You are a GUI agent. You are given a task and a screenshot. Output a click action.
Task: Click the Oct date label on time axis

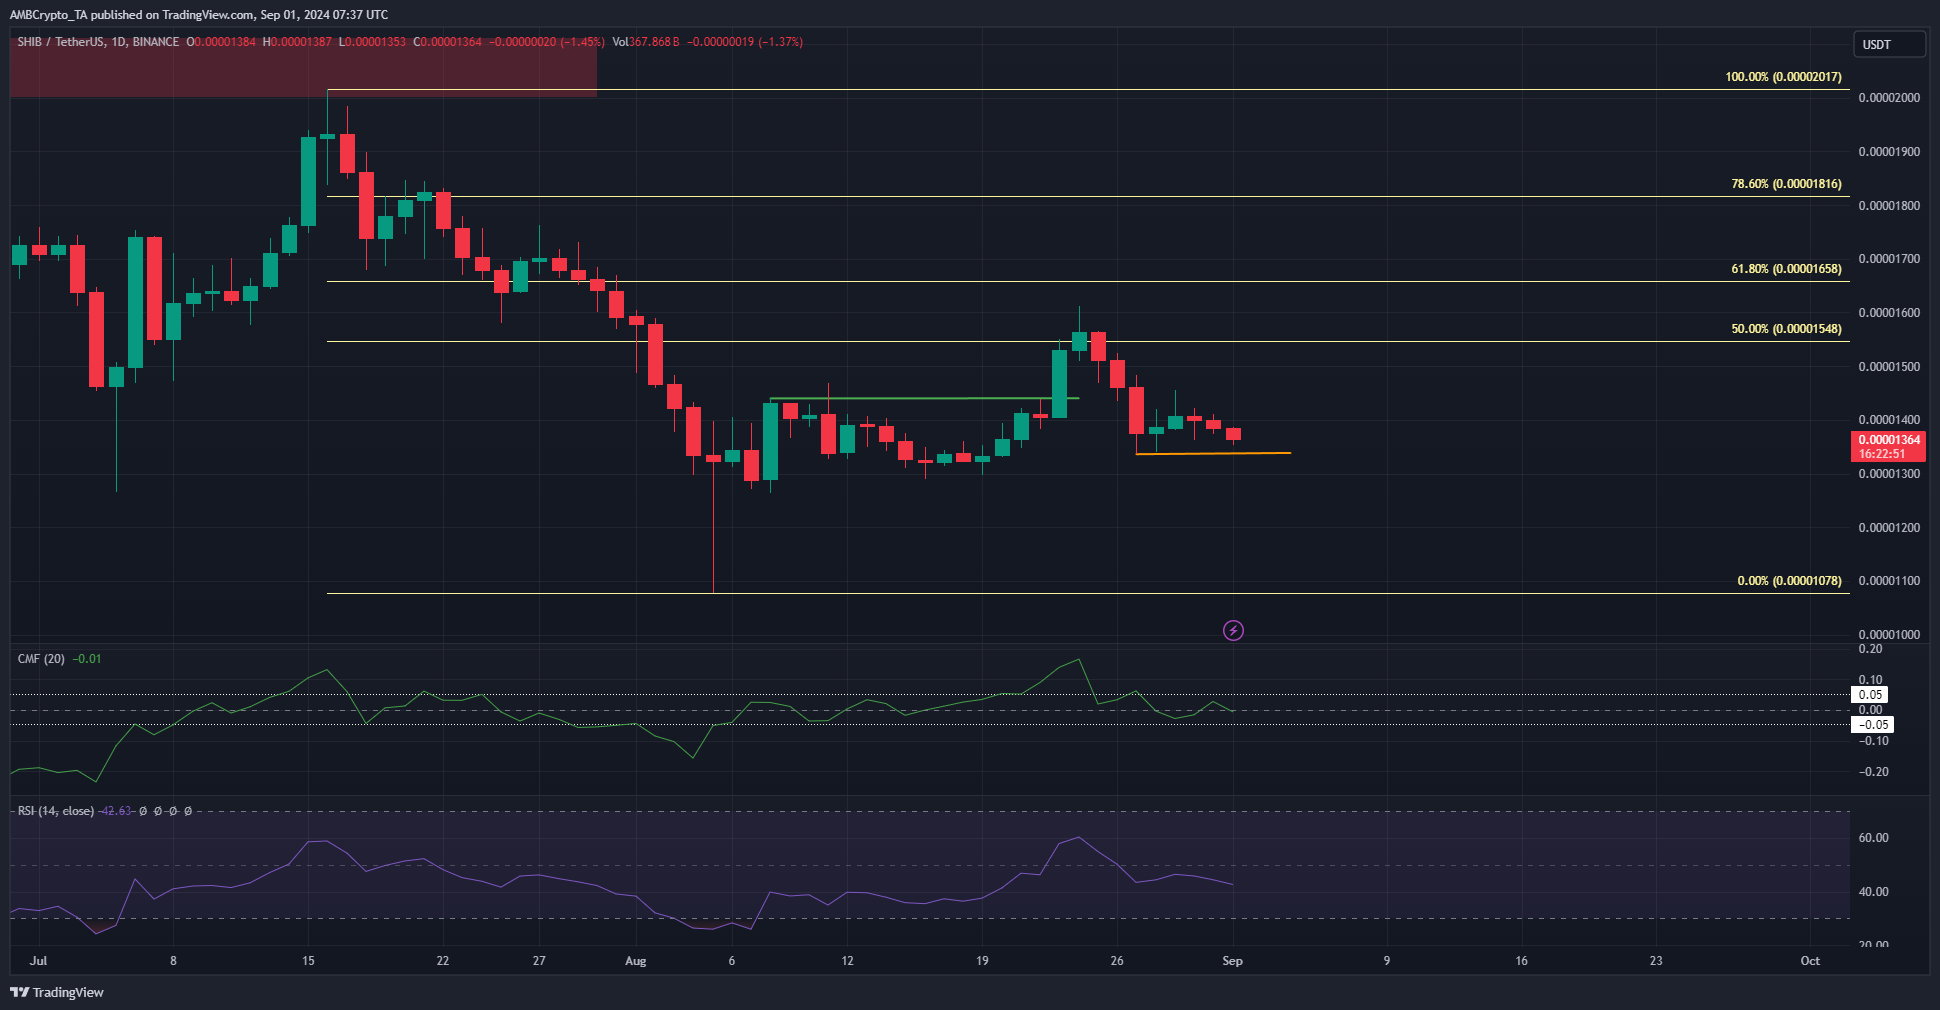click(1810, 961)
